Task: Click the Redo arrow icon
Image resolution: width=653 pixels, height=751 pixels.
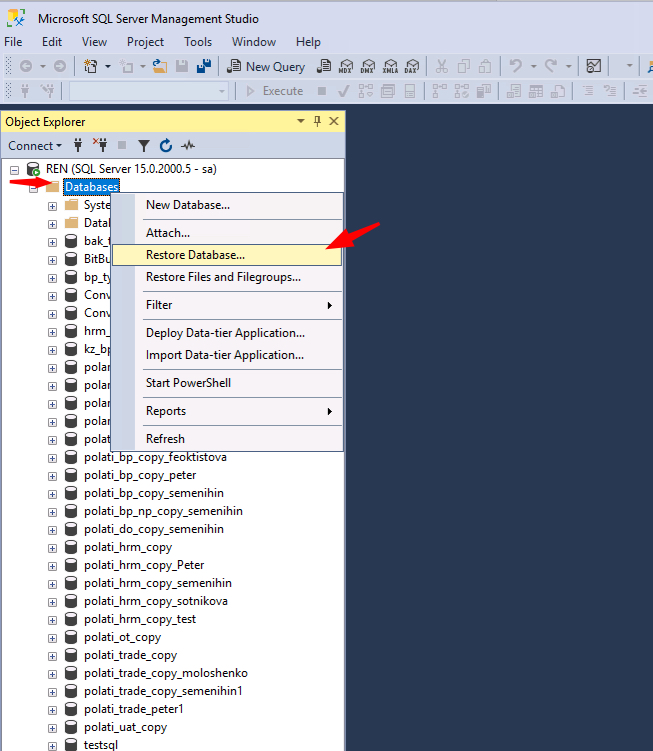Action: click(550, 66)
